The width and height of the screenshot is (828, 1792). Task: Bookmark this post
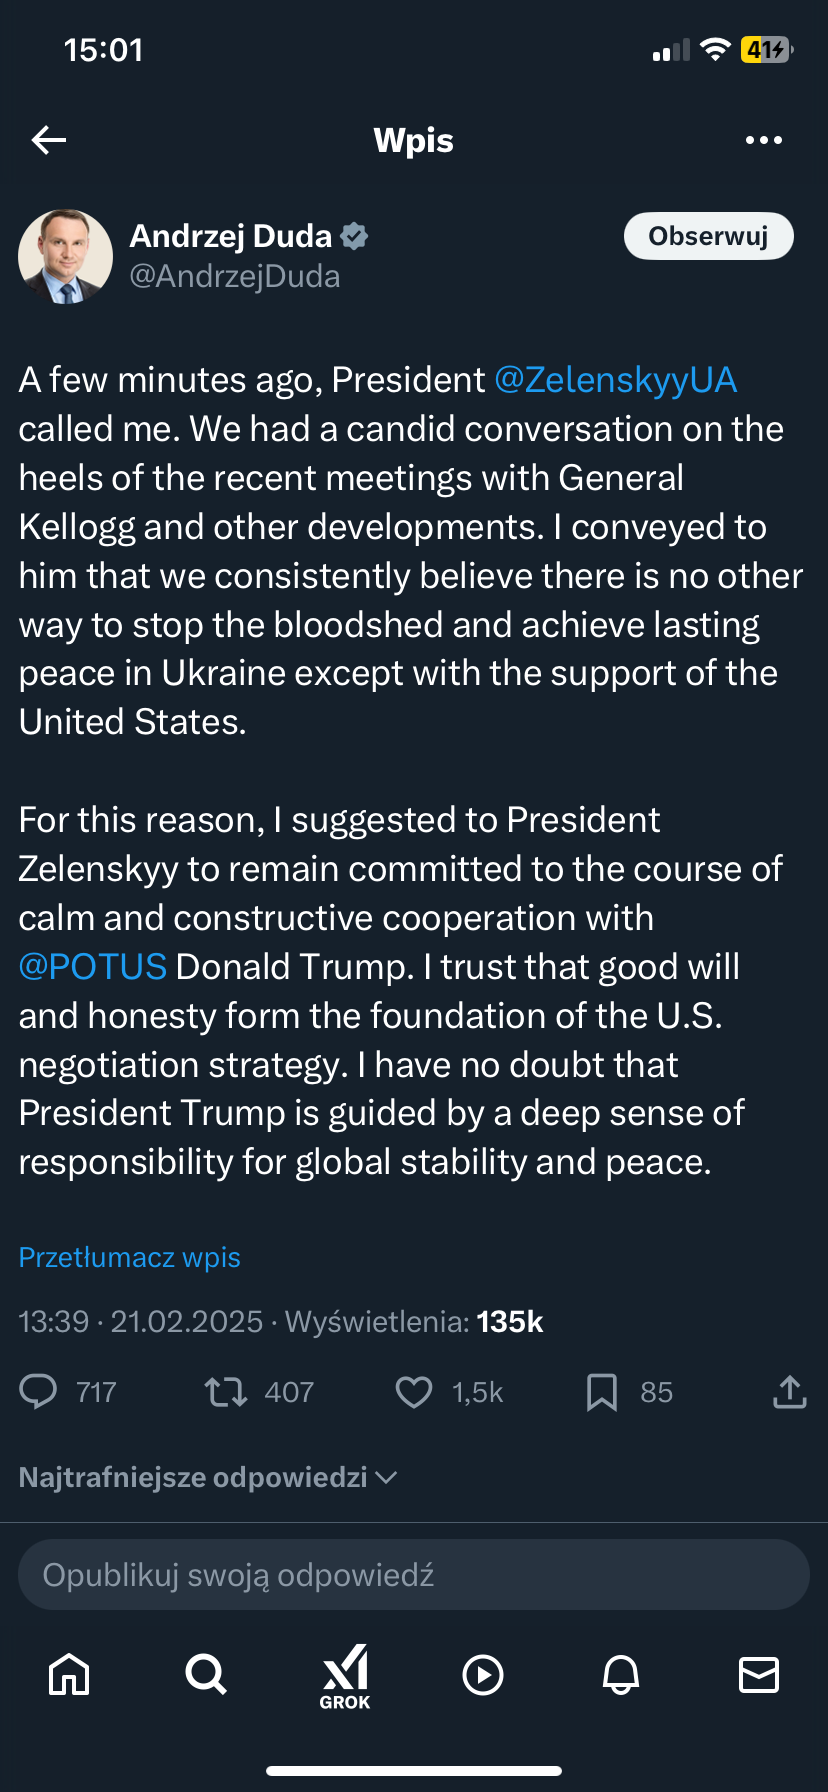[601, 1391]
